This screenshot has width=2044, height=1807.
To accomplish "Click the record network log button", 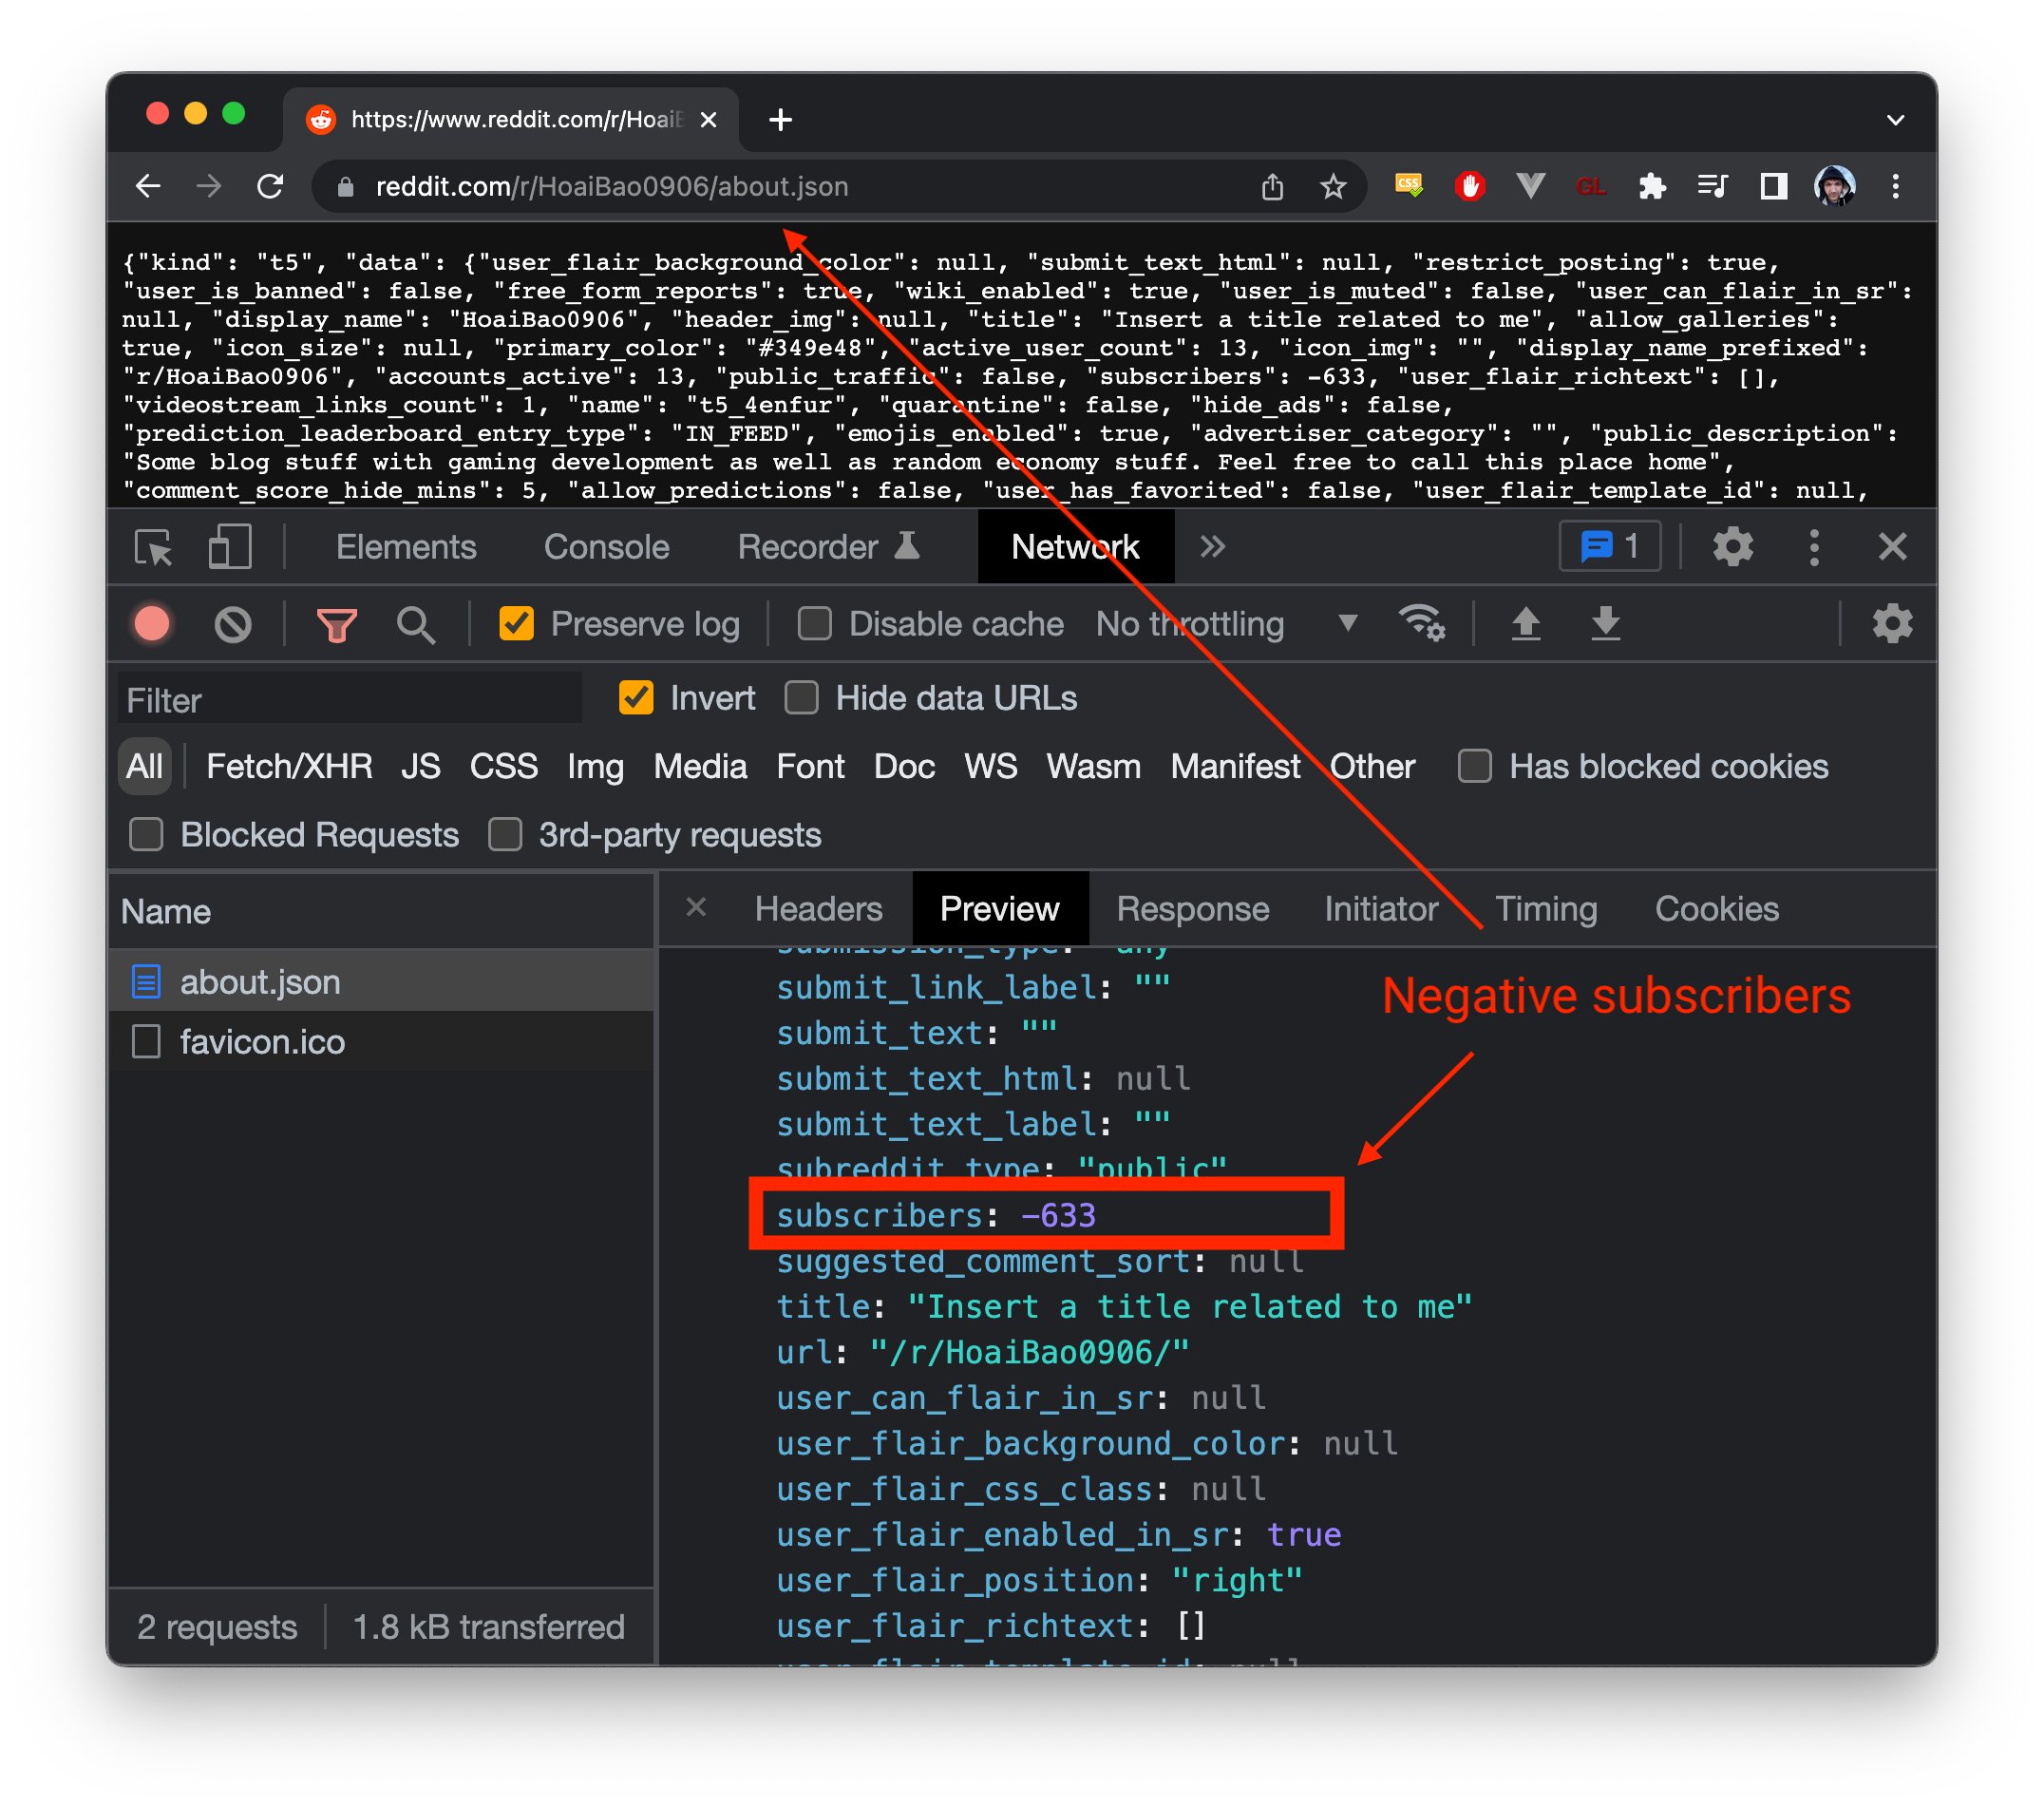I will pyautogui.click(x=152, y=624).
